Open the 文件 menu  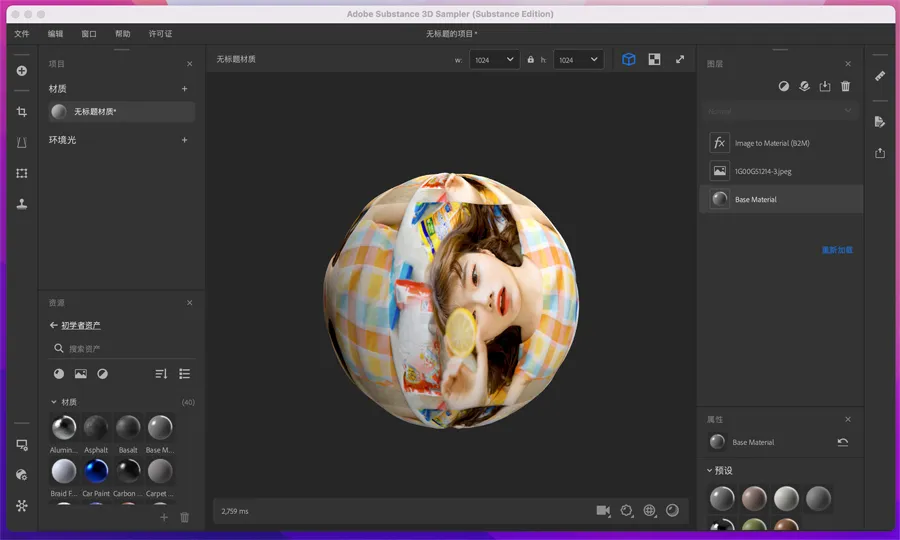pos(22,33)
